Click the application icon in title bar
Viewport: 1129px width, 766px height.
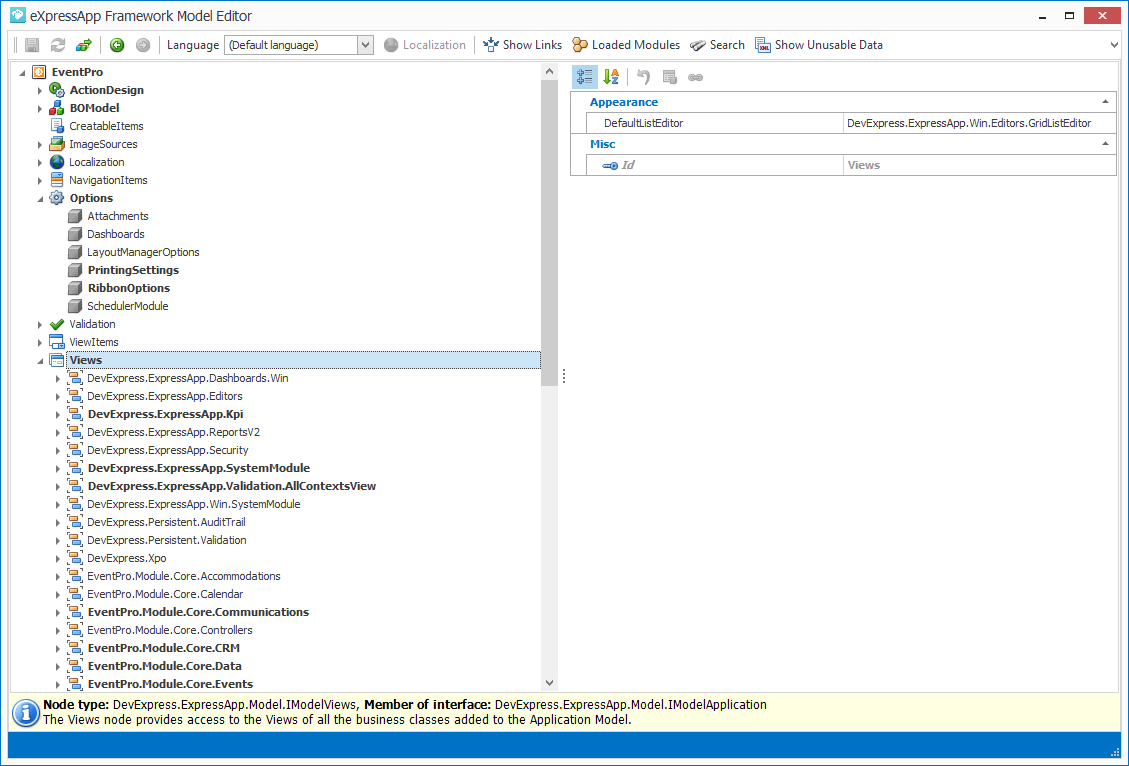click(17, 15)
